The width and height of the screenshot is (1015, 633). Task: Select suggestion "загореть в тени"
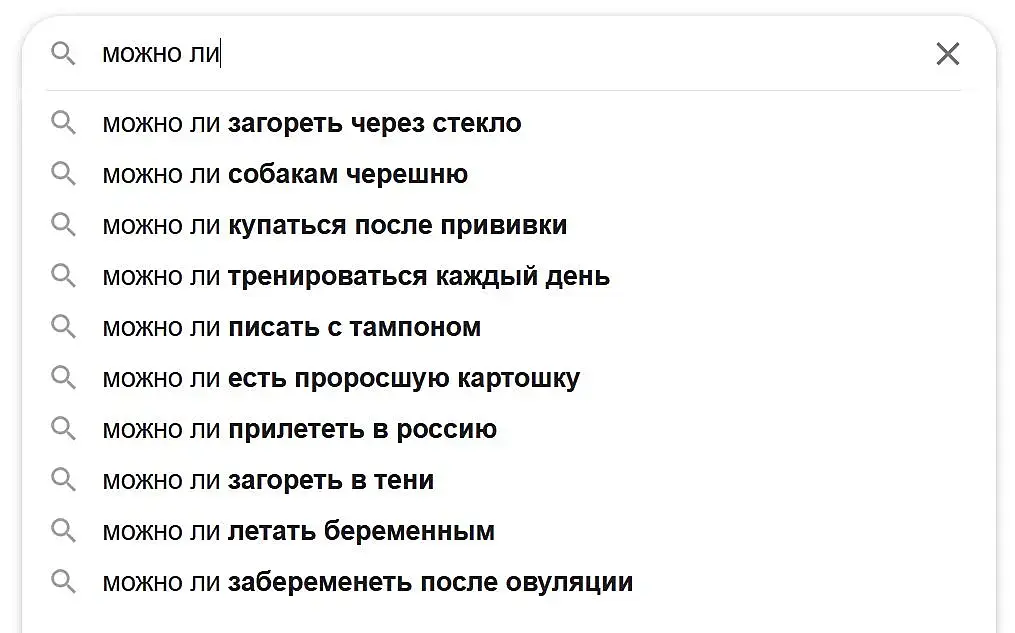pyautogui.click(x=268, y=480)
